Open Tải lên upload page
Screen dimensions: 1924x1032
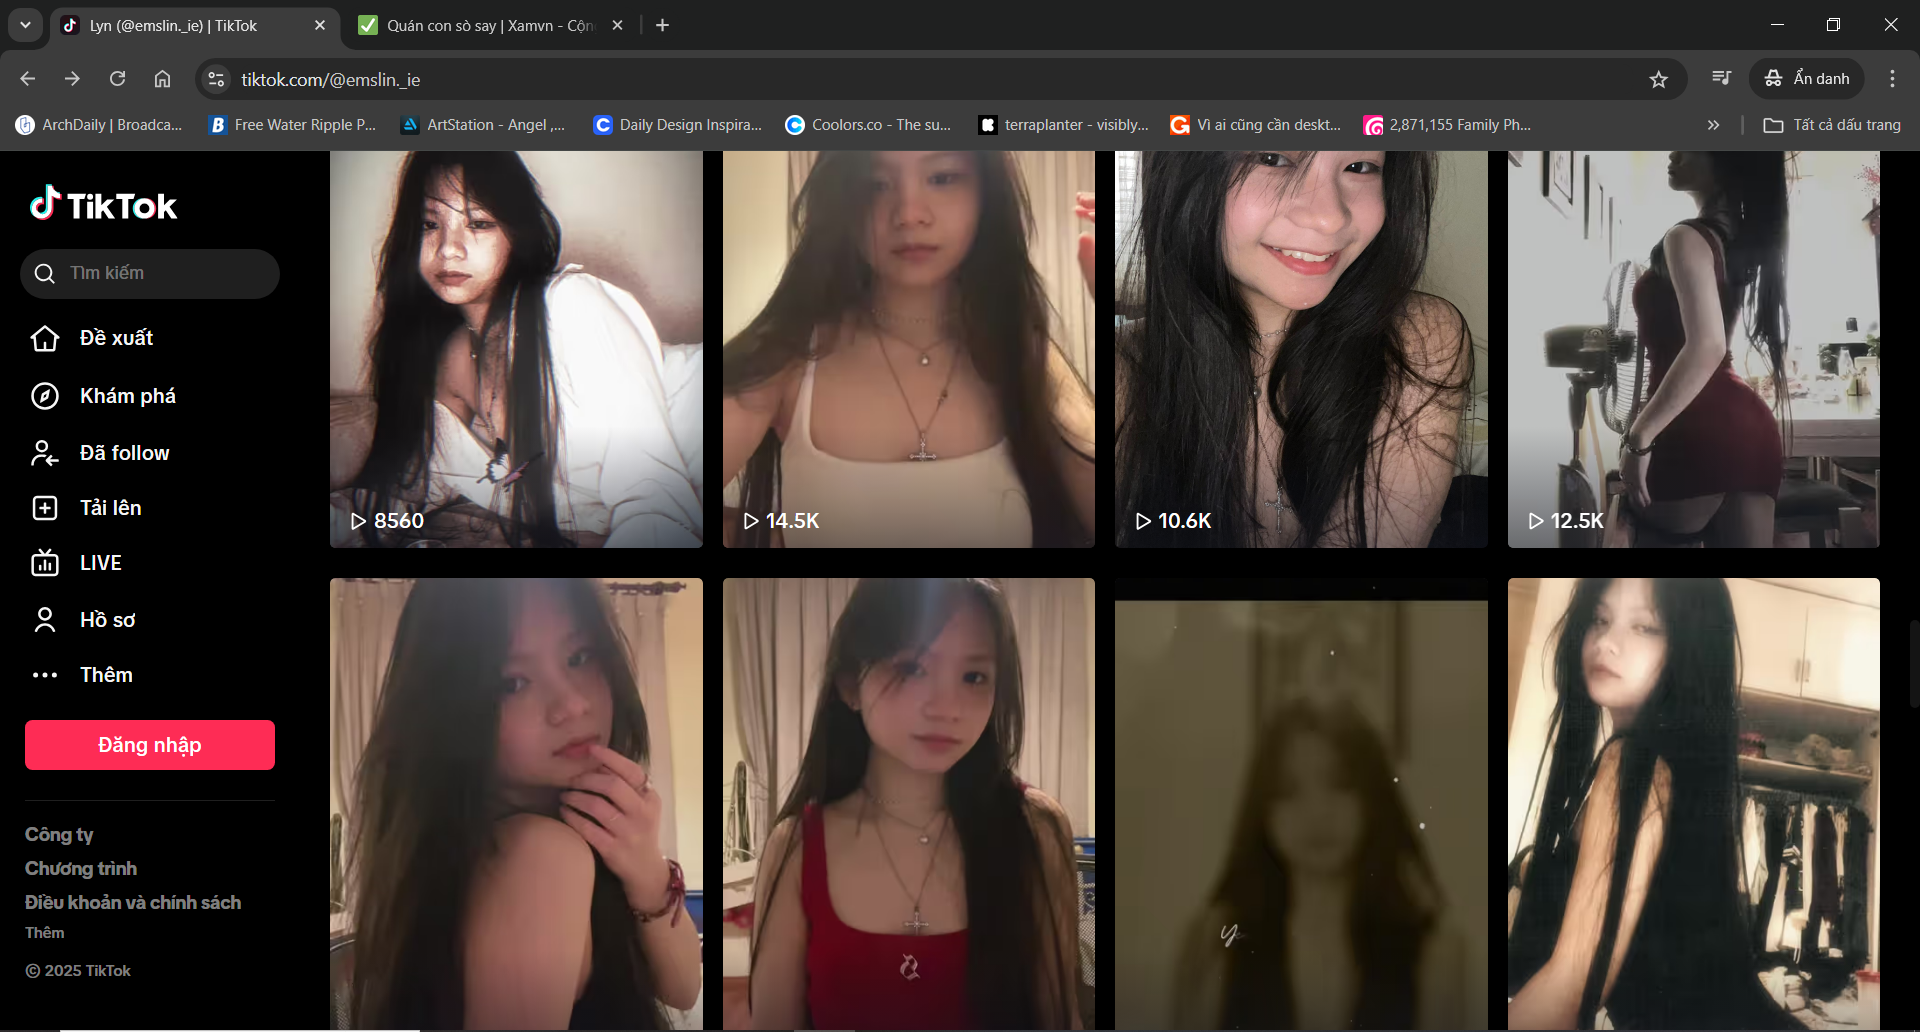click(110, 508)
